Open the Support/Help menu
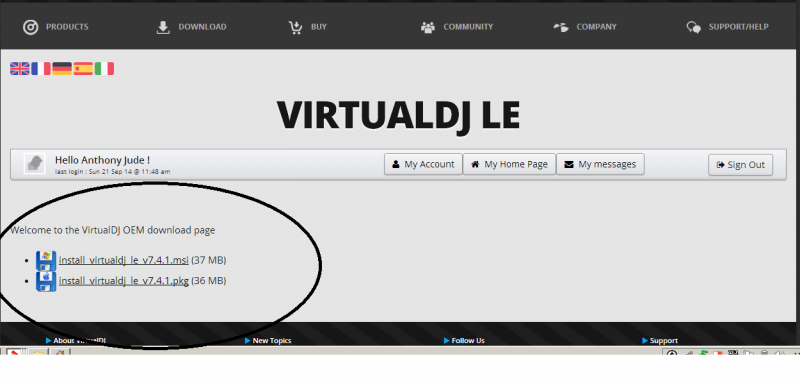 click(x=728, y=27)
